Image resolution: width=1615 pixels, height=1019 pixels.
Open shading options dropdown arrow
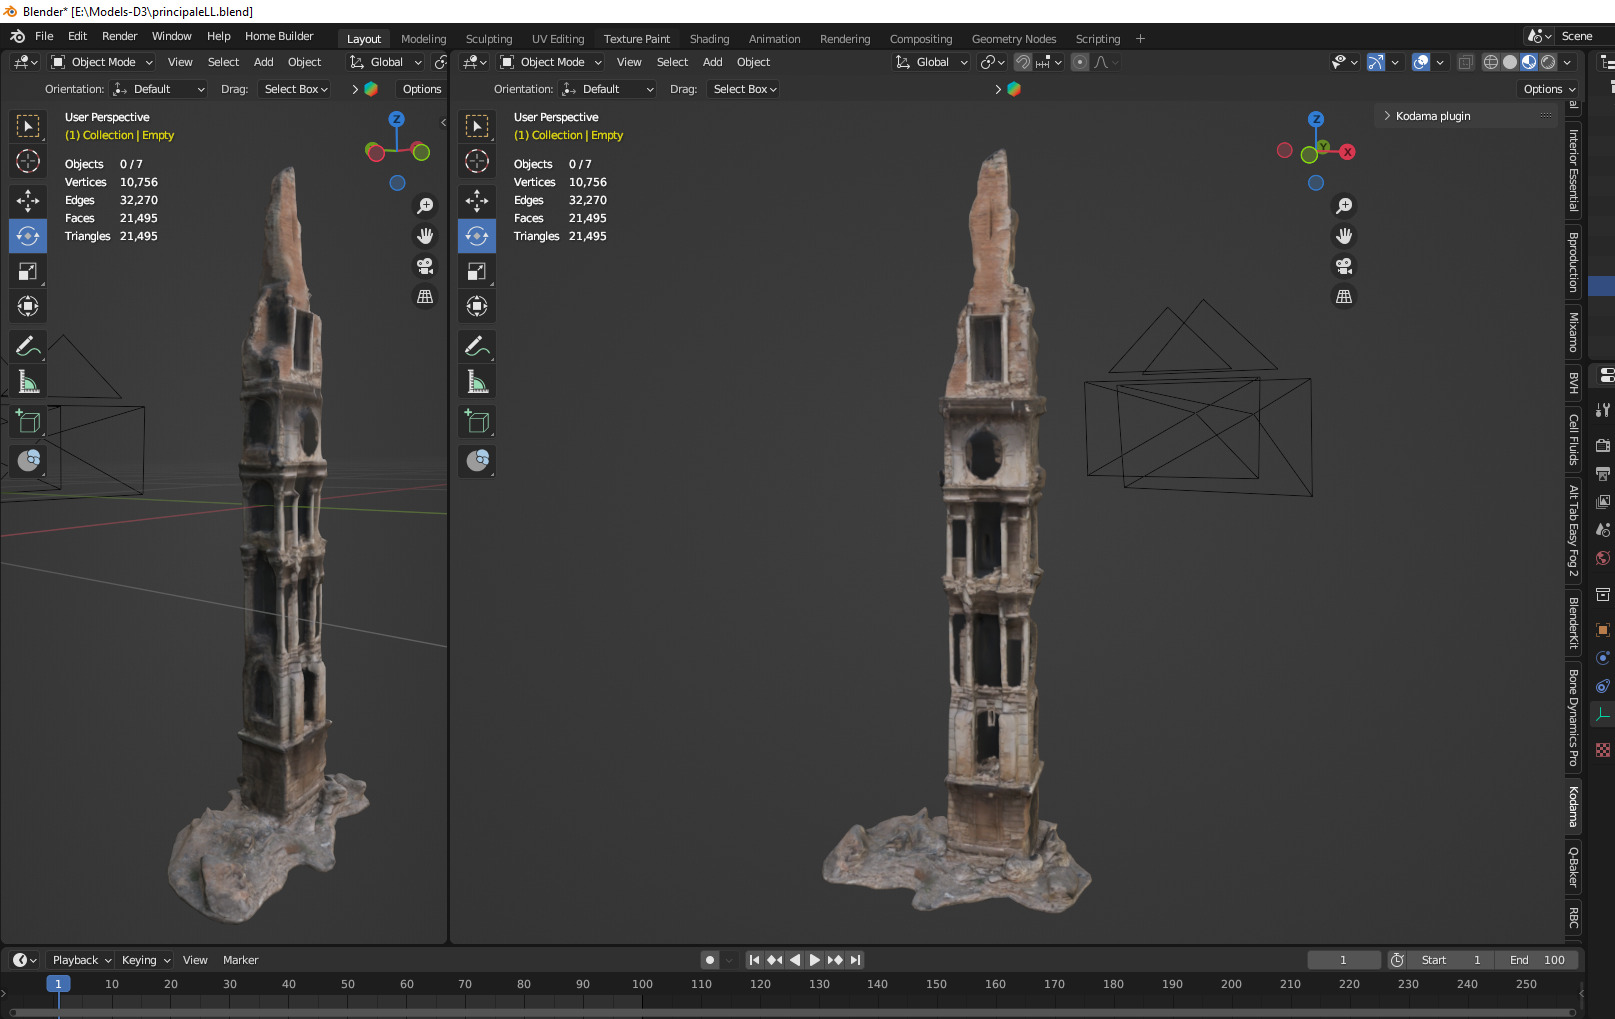point(1567,62)
